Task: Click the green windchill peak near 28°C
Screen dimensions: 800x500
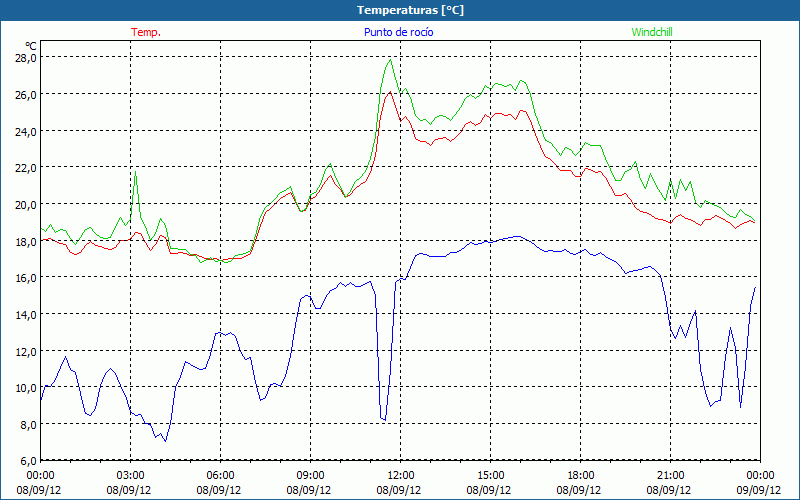Action: tap(390, 60)
